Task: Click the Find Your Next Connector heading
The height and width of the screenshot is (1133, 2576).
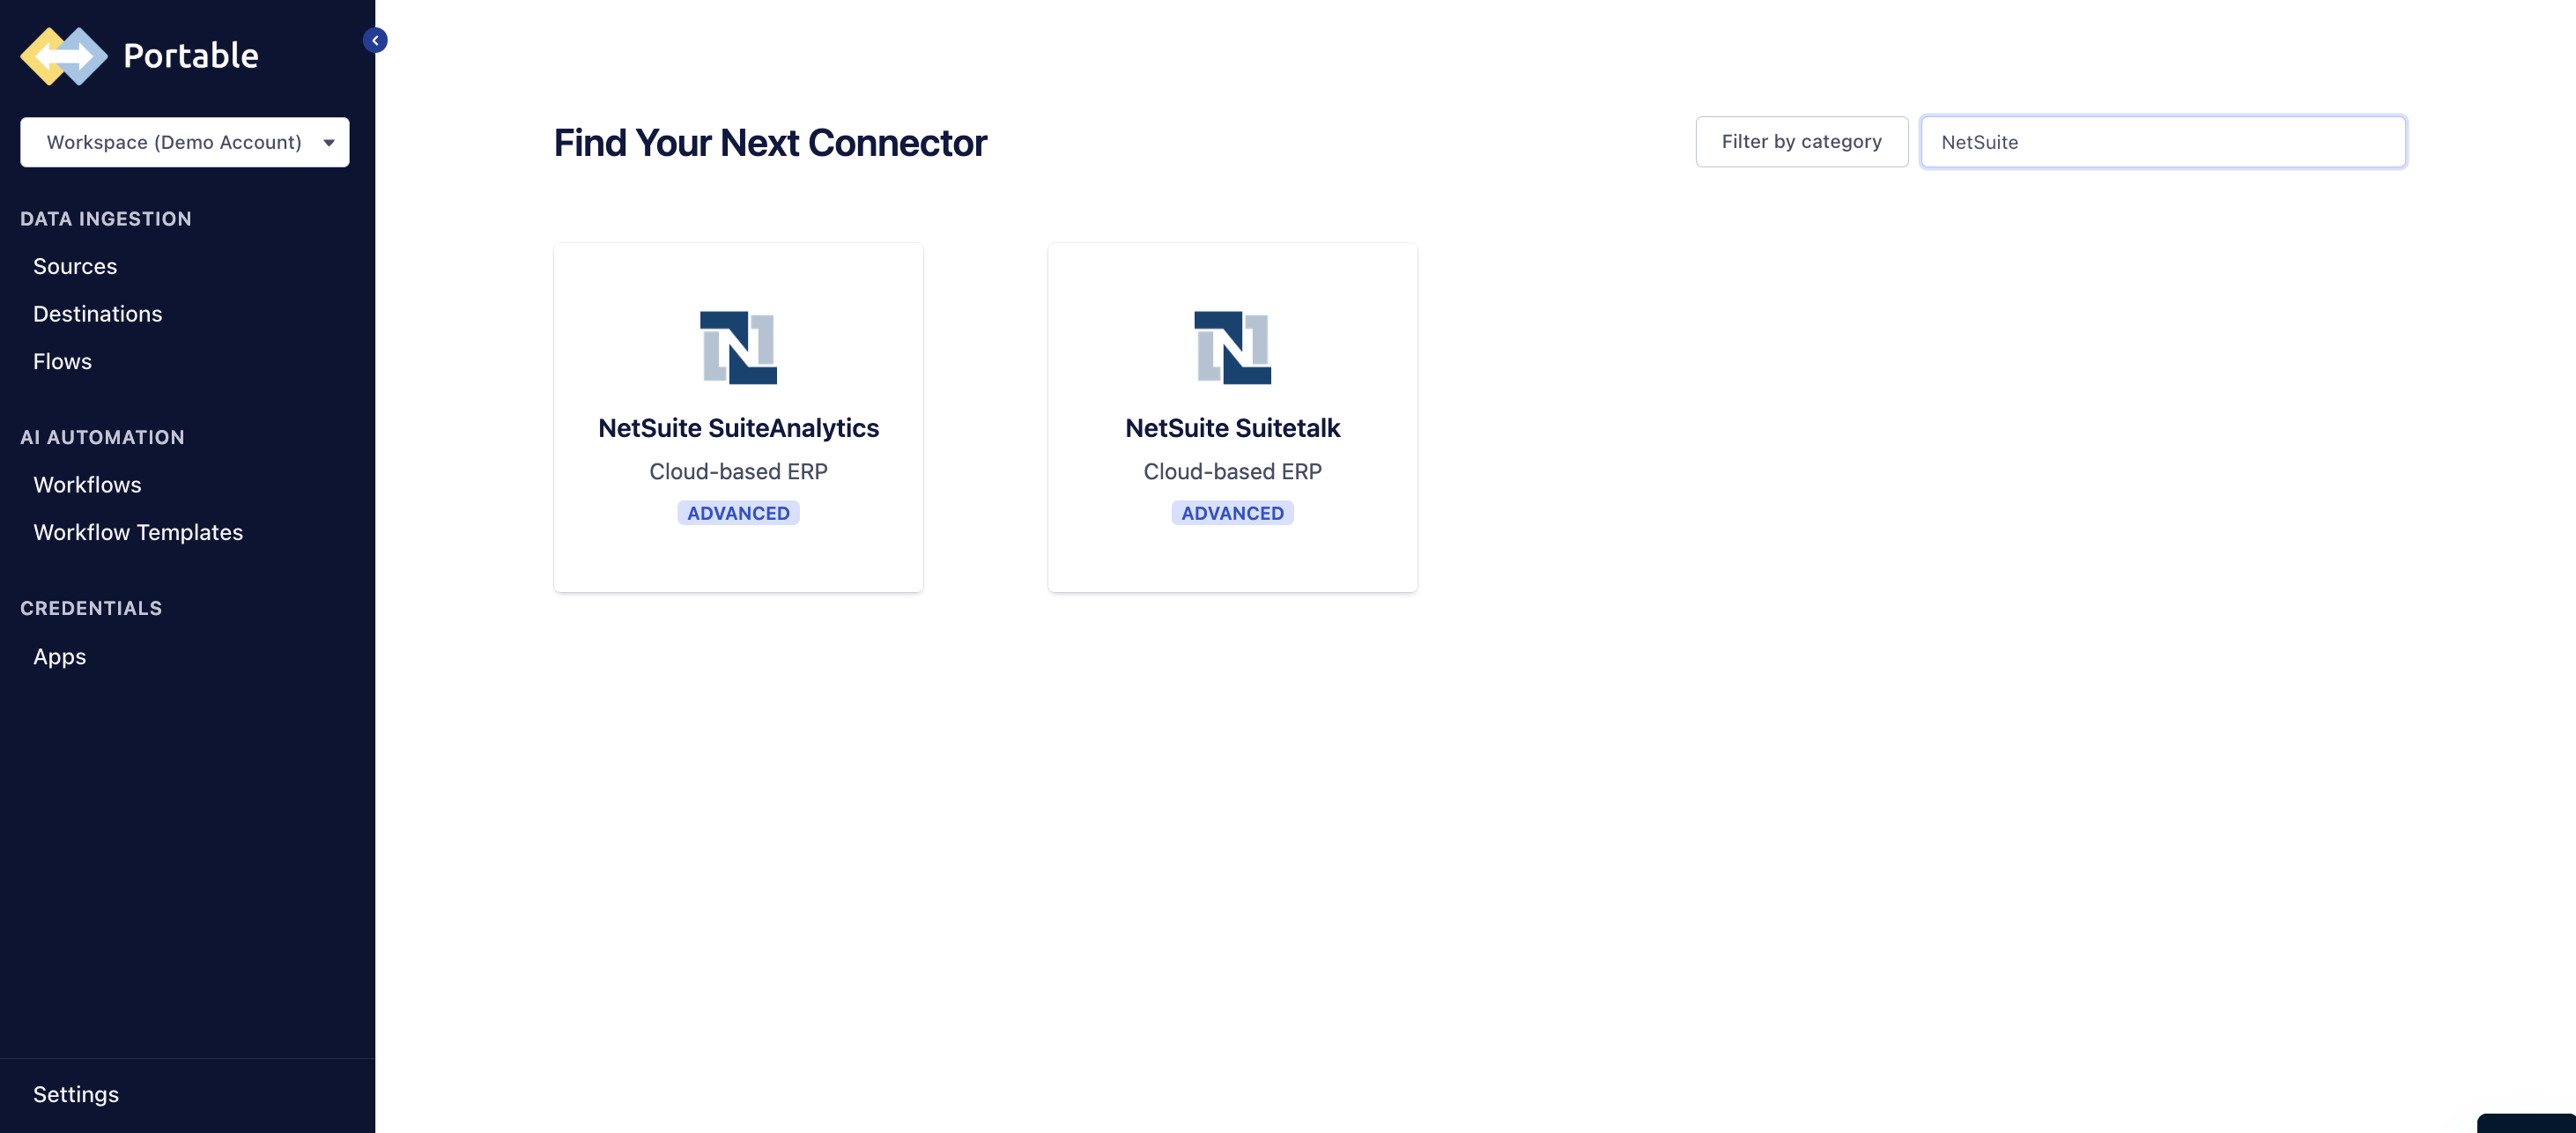Action: (770, 143)
